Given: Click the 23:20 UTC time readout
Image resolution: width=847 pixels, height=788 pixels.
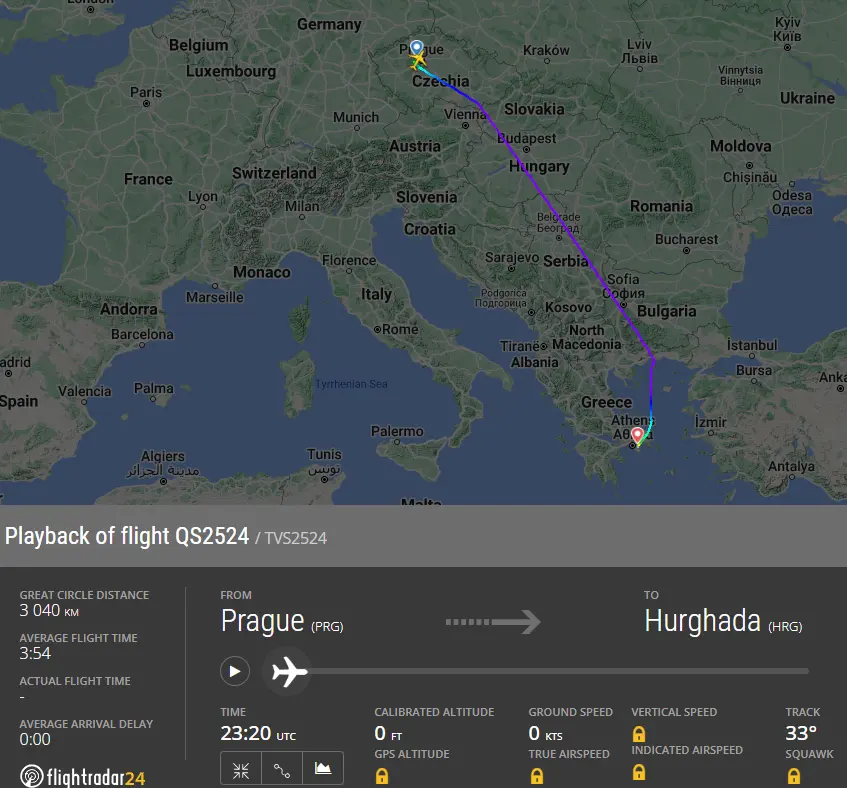Looking at the screenshot, I should [258, 733].
